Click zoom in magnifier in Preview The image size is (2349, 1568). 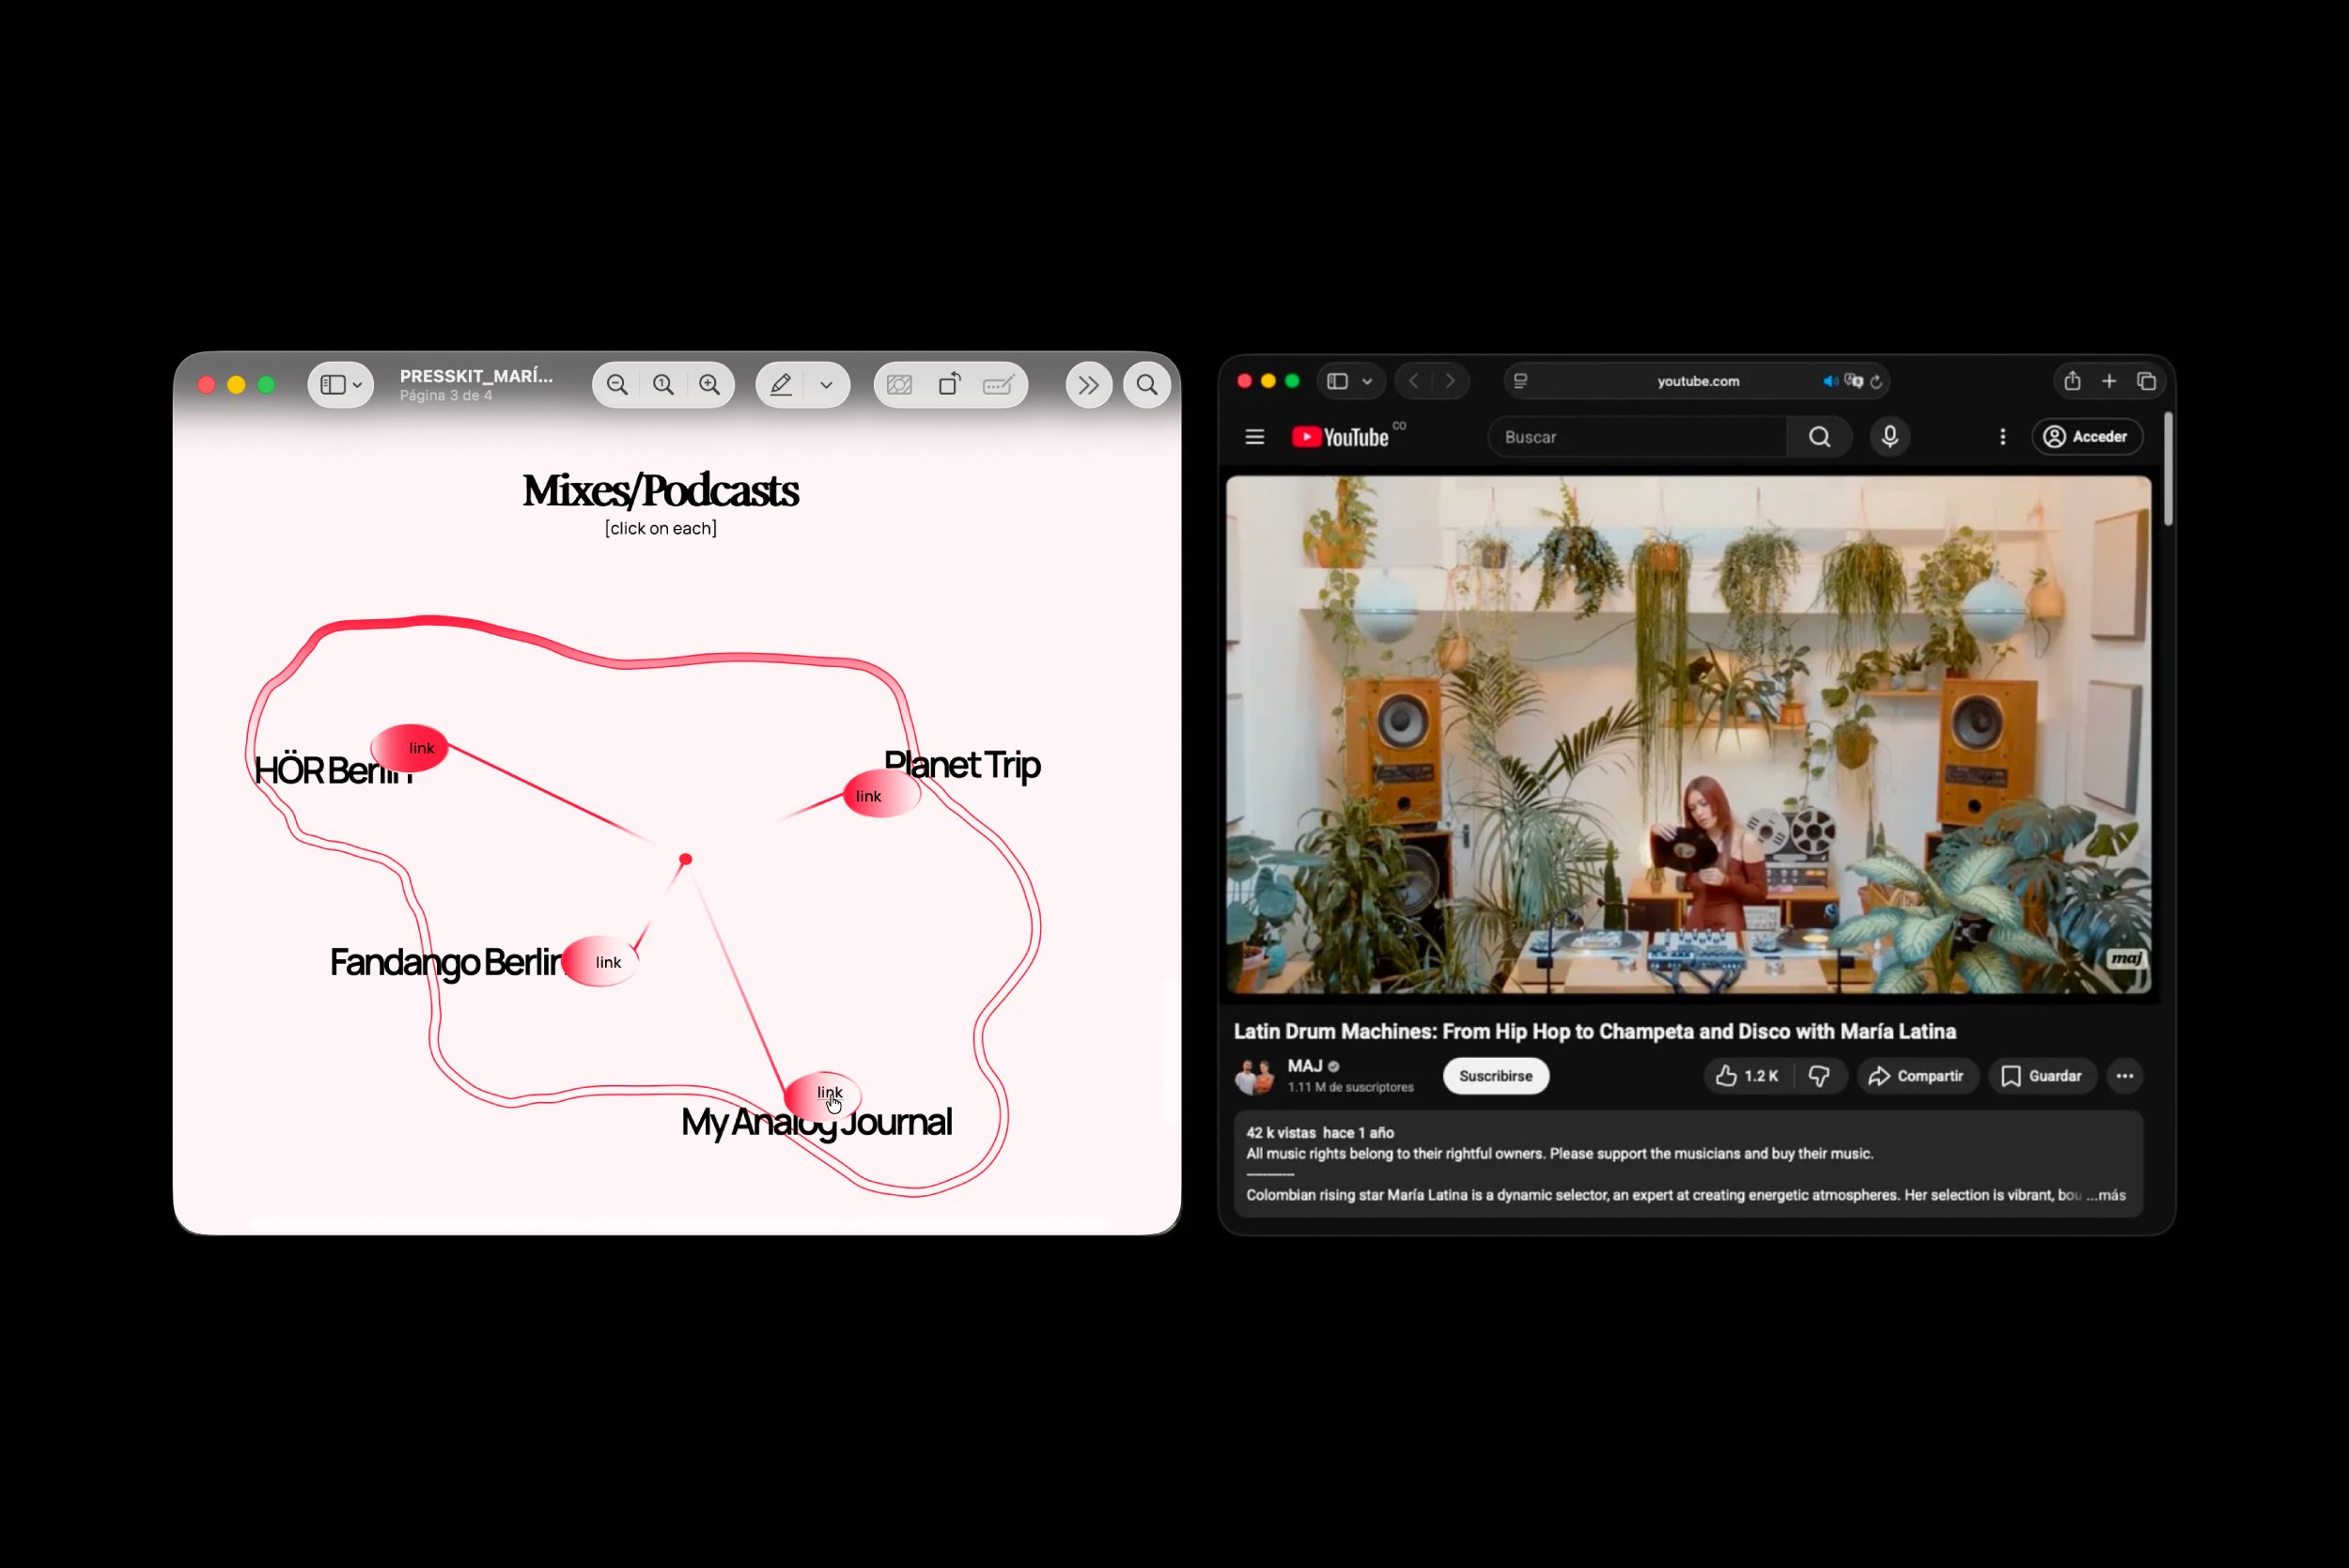(x=709, y=385)
